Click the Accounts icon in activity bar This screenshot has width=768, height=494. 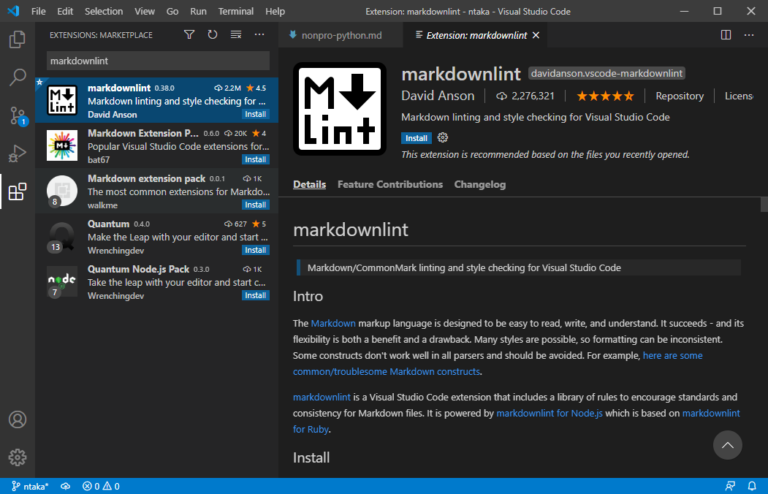pyautogui.click(x=17, y=420)
